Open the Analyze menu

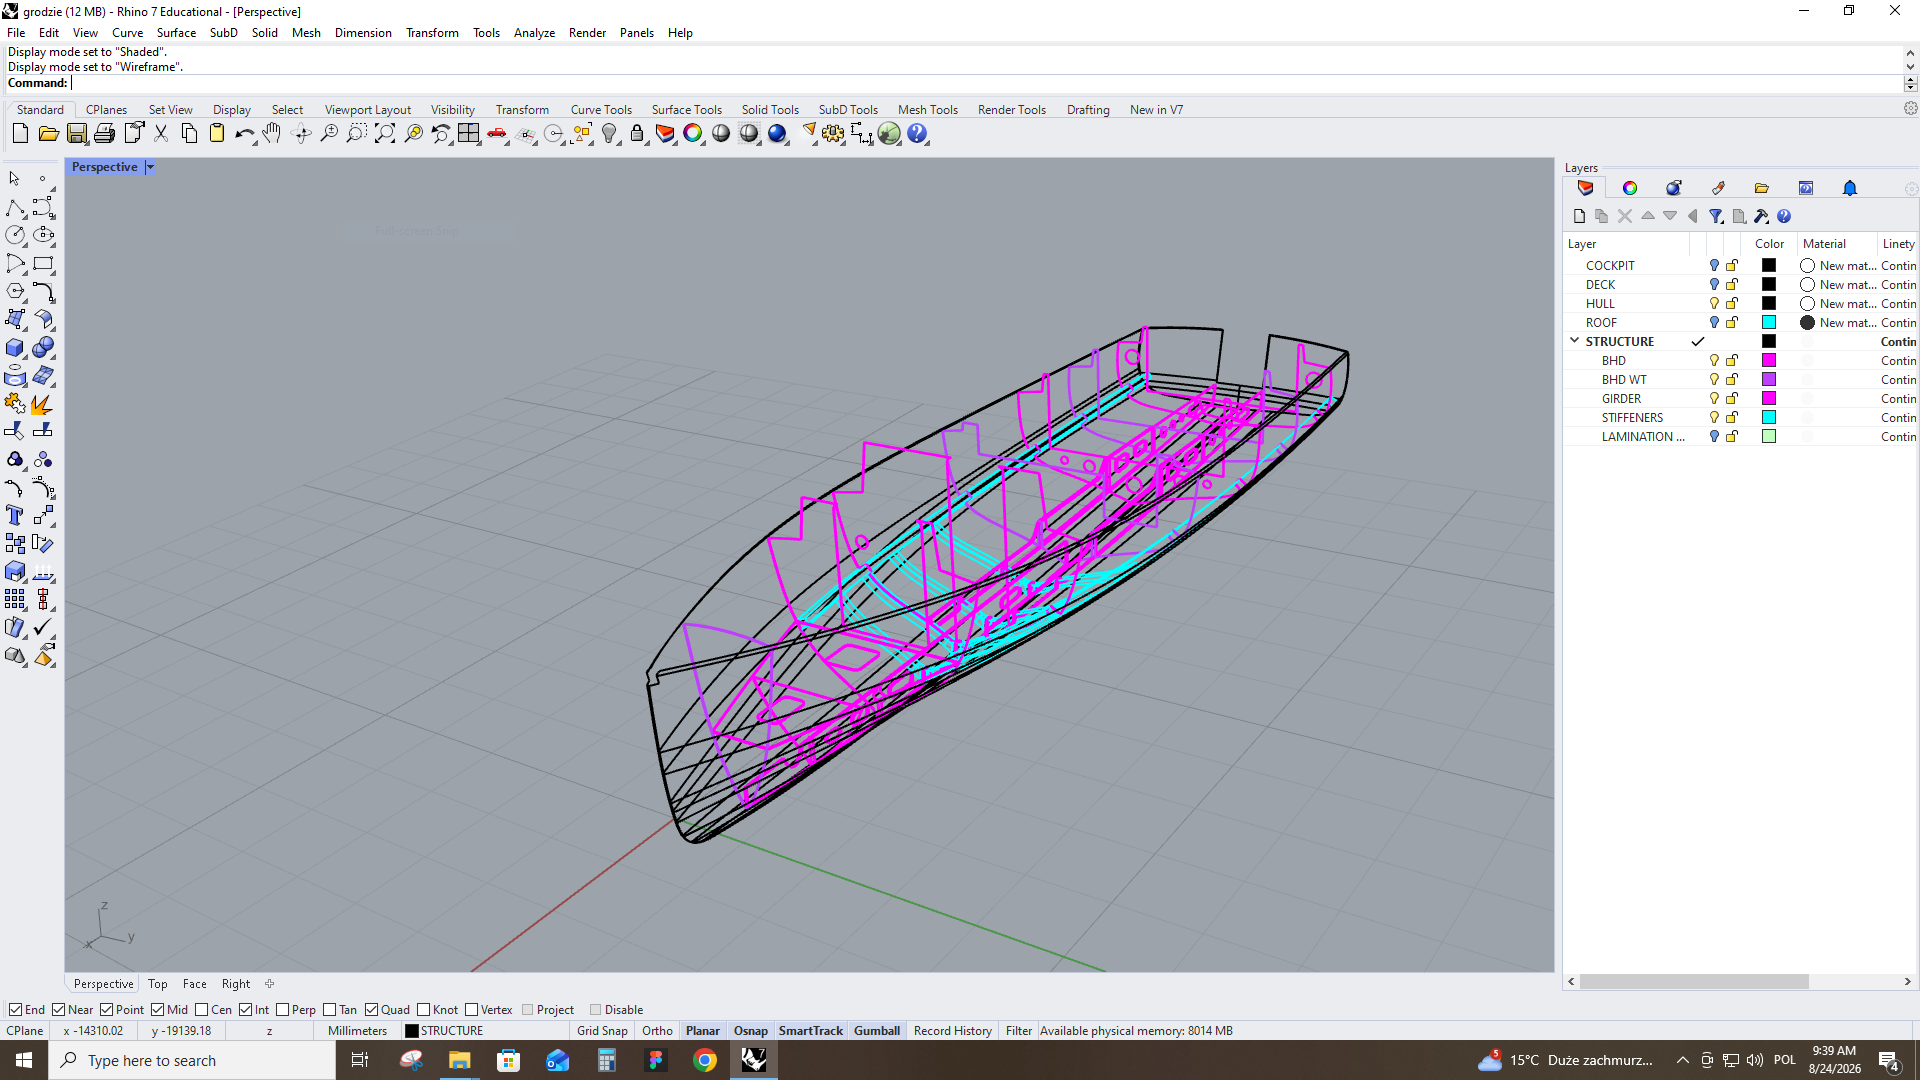click(534, 33)
